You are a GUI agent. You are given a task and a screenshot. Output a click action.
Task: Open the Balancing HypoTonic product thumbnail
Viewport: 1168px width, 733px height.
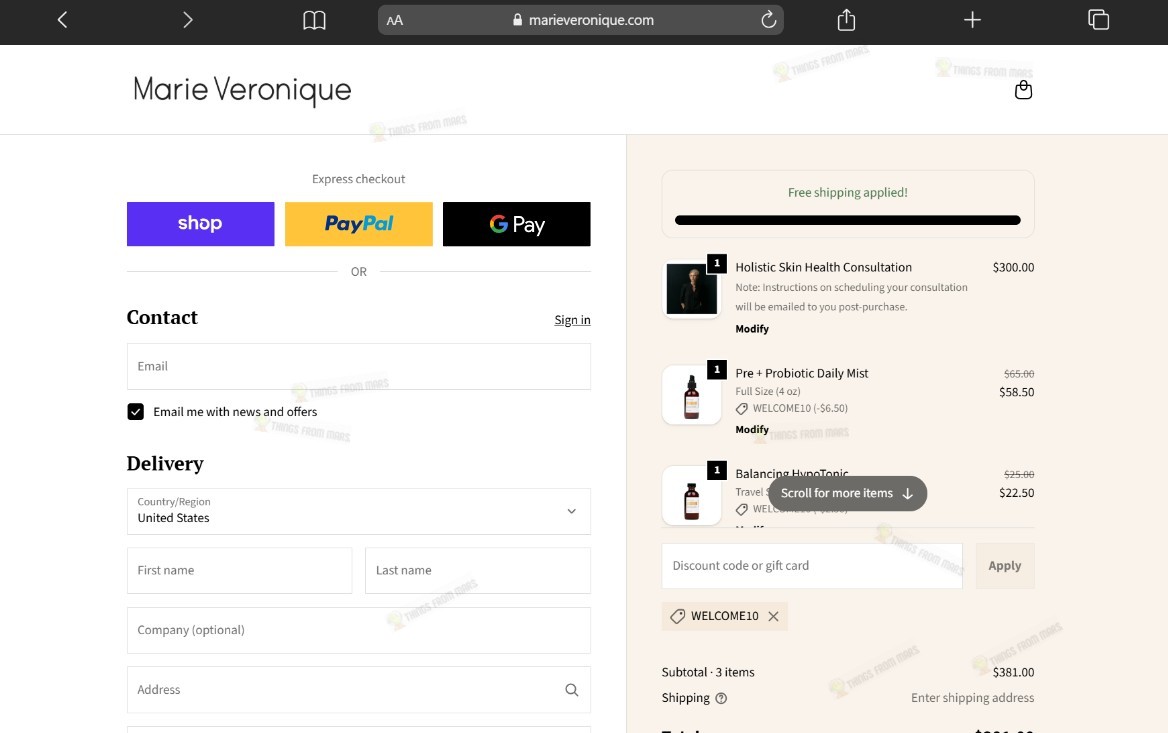tap(691, 496)
